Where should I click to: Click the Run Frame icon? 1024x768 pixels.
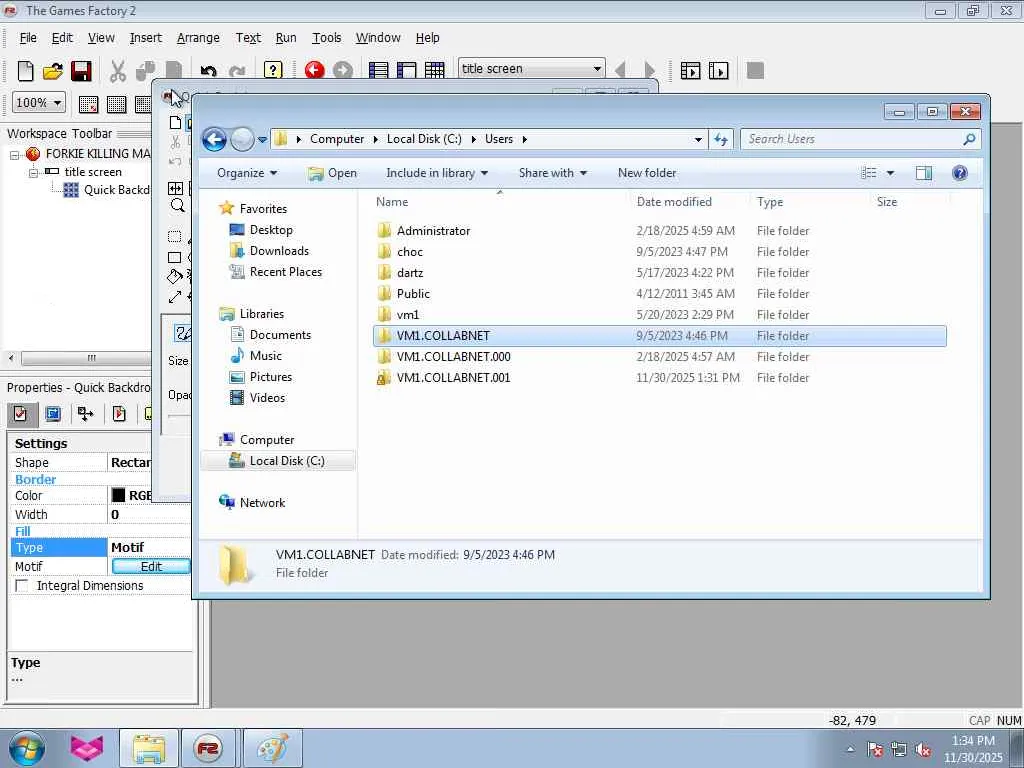718,70
